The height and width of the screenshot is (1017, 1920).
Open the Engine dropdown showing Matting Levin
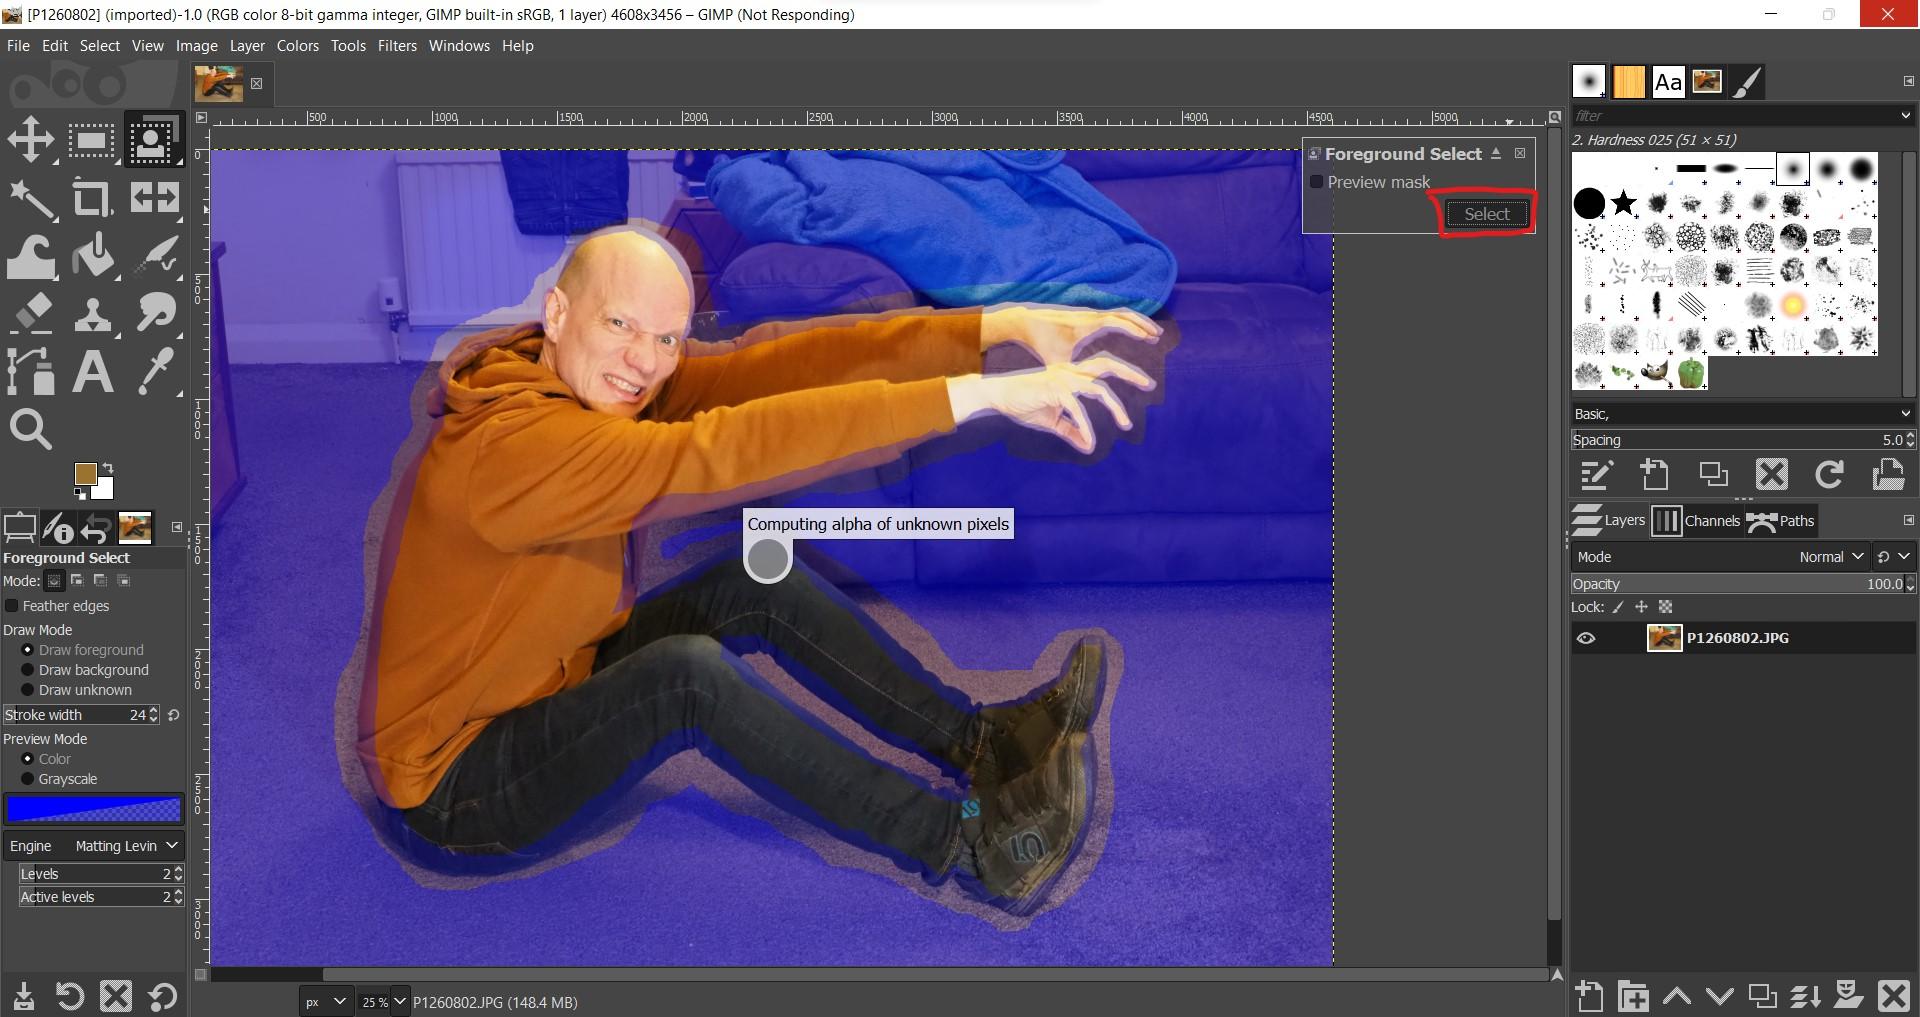pos(125,845)
